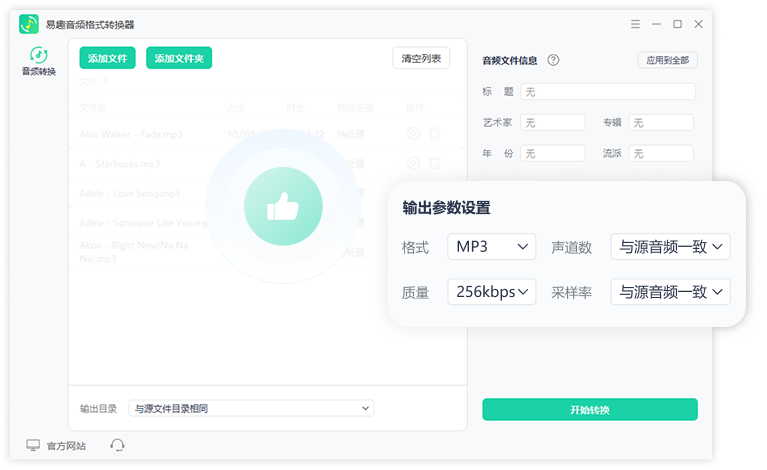Expand the 采样率 dropdown

click(x=670, y=292)
